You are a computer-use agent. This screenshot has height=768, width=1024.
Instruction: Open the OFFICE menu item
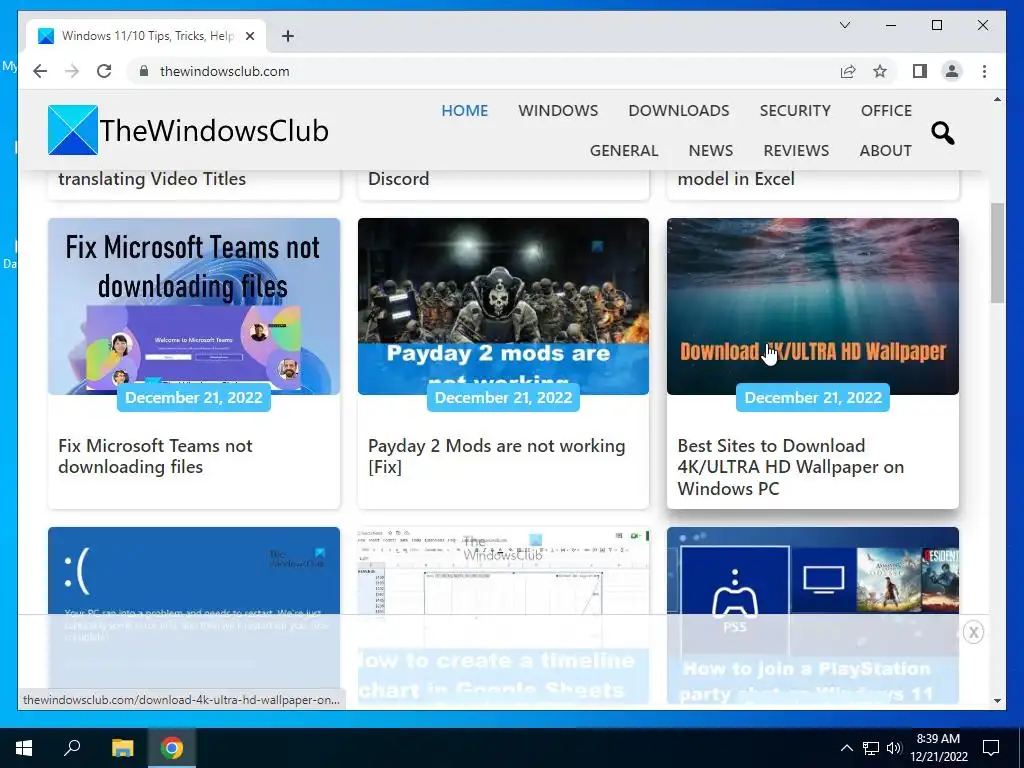coord(886,110)
